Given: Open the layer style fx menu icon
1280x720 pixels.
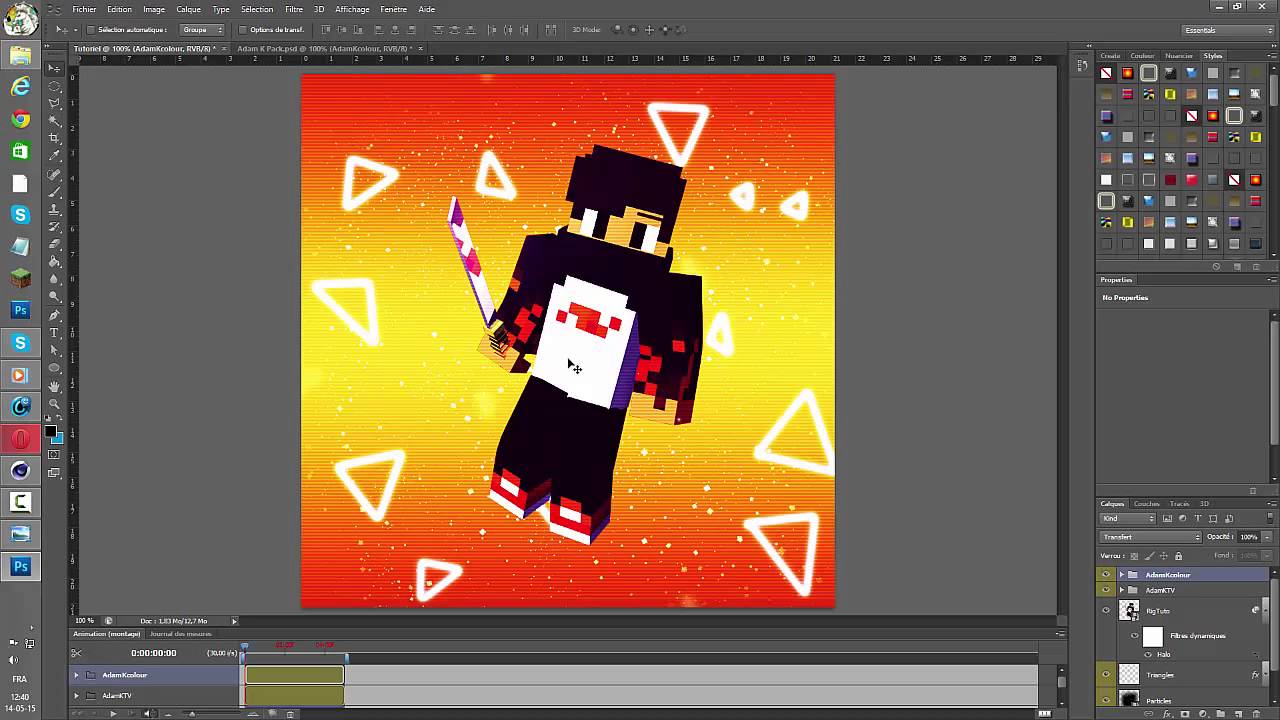Looking at the screenshot, I should (x=1167, y=713).
